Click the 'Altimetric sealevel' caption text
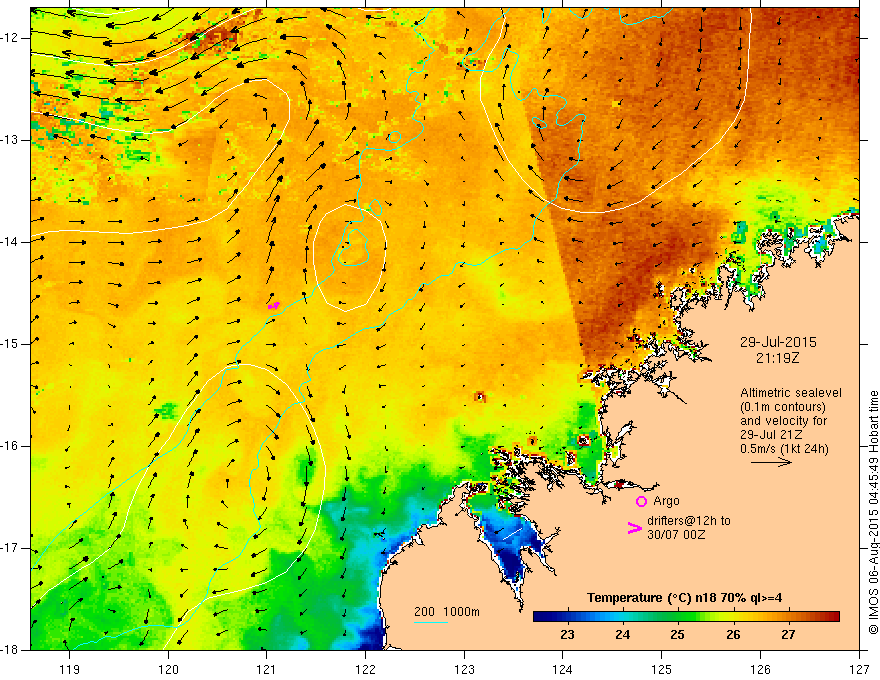The width and height of the screenshot is (880, 680). 791,393
